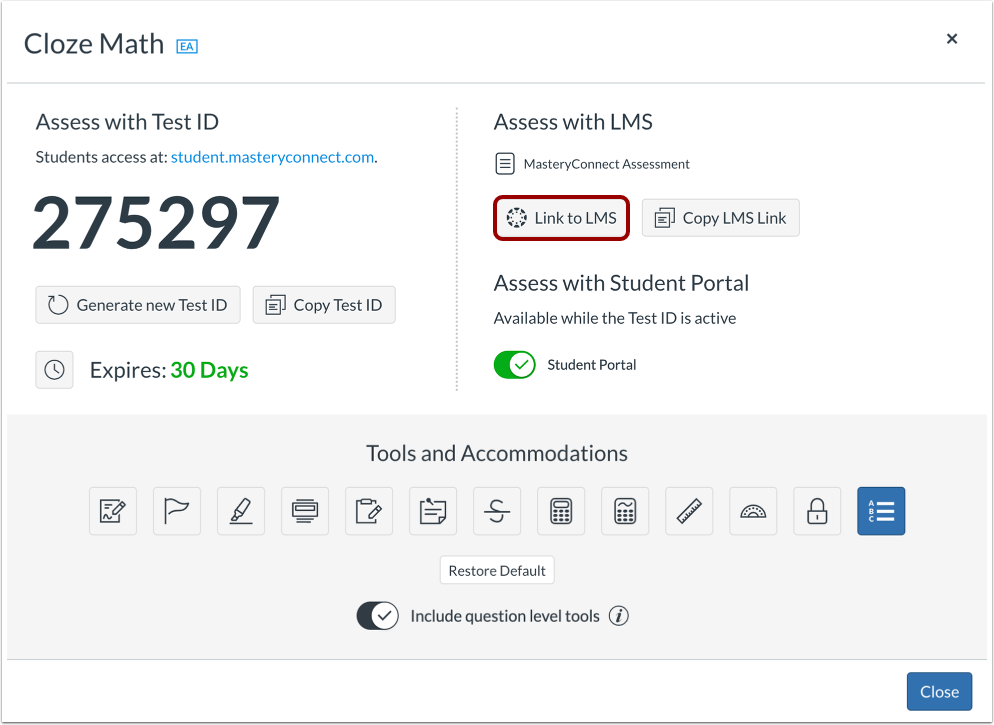Enable the highlighter tool
This screenshot has height=725, width=994.
click(x=241, y=511)
